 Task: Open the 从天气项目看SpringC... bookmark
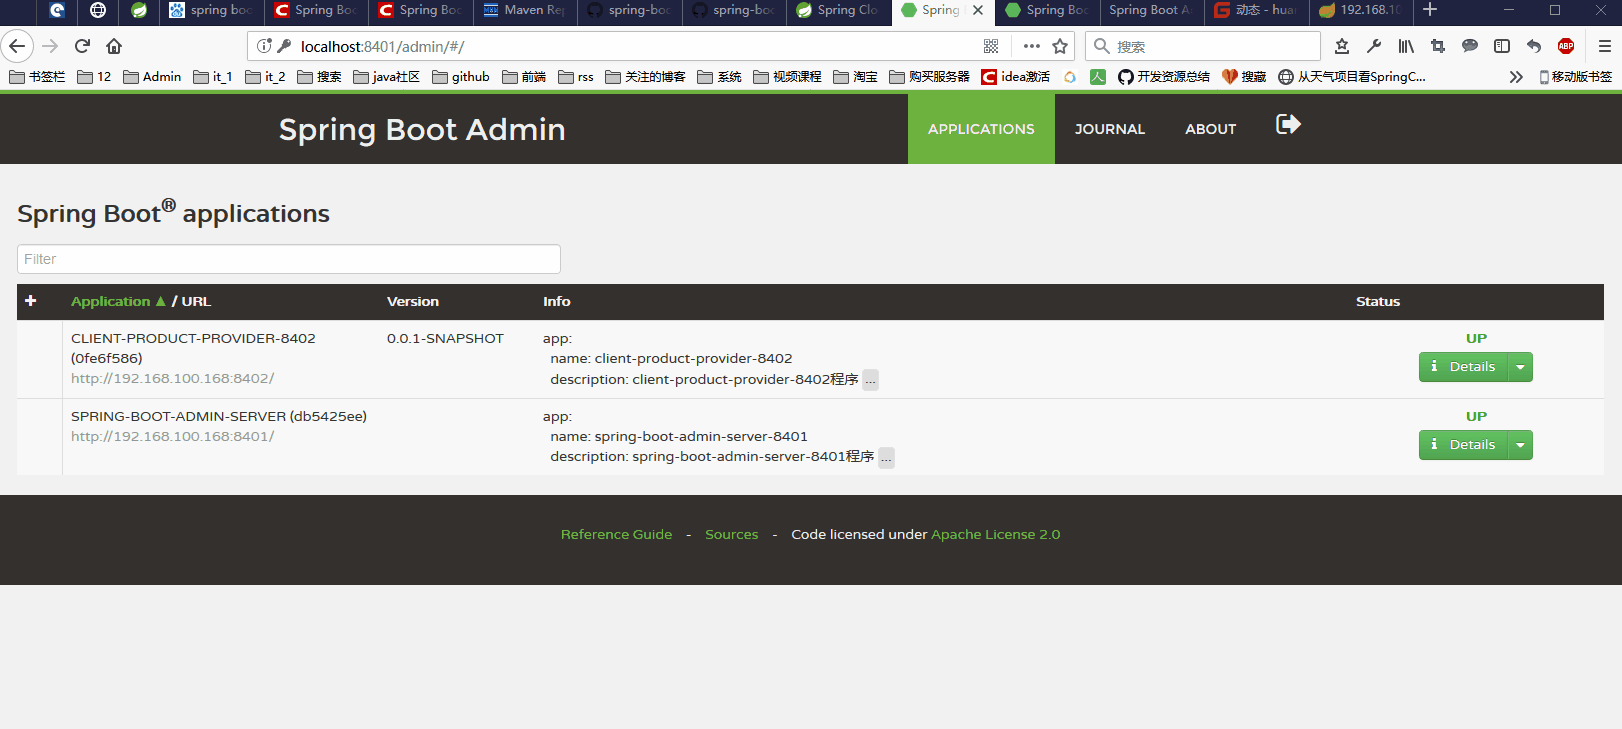pyautogui.click(x=1352, y=77)
